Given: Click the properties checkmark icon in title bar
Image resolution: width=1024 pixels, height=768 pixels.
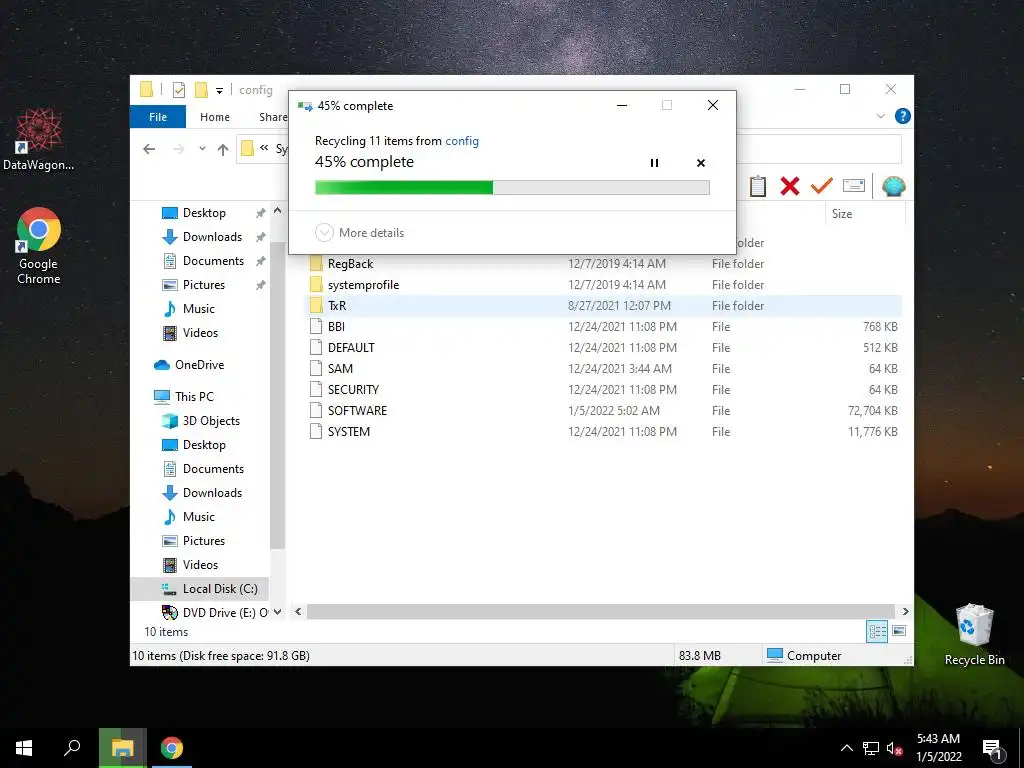Looking at the screenshot, I should [x=178, y=90].
